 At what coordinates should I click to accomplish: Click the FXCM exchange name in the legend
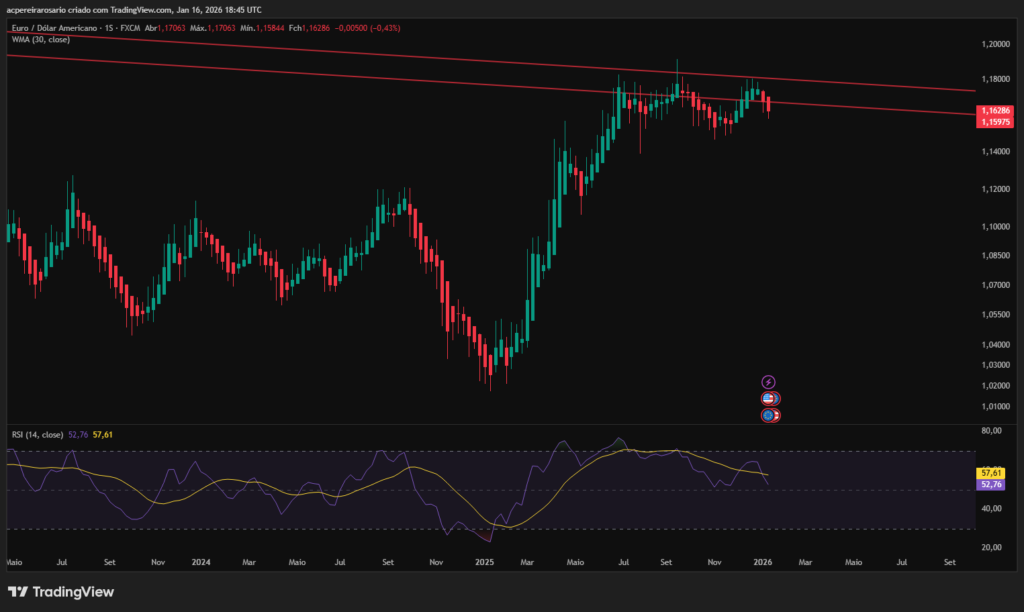[x=132, y=29]
